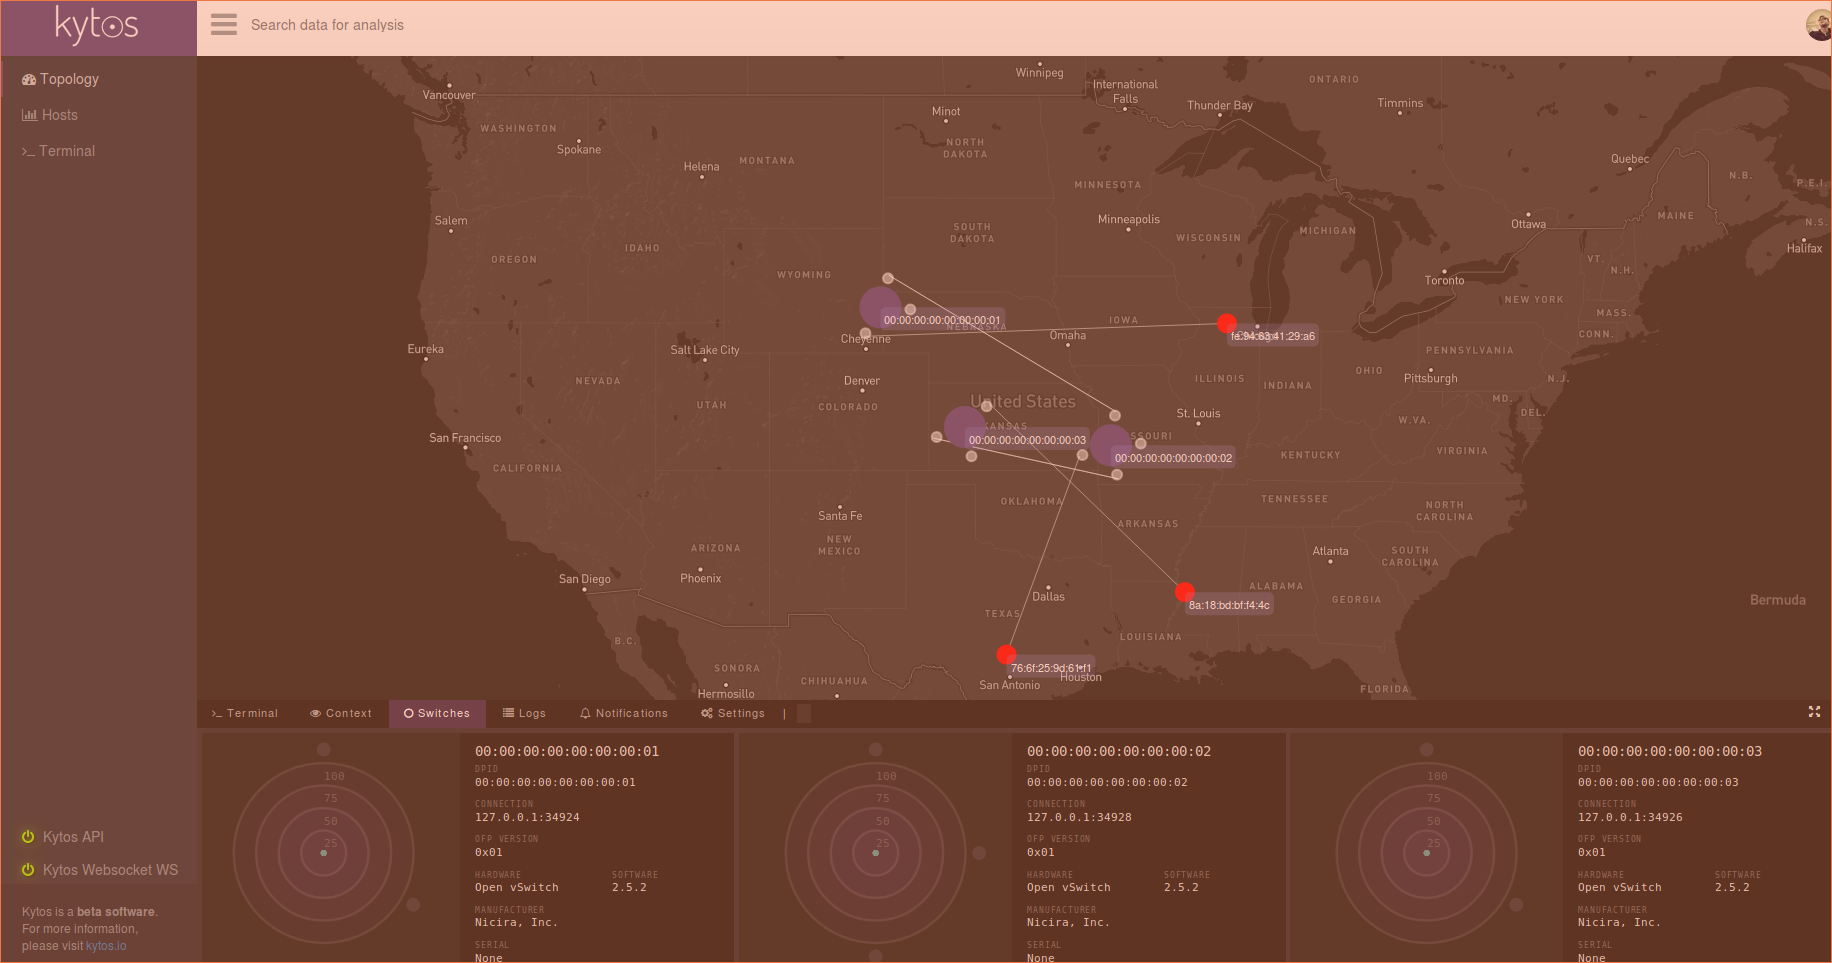Visit the kytos.io link

pyautogui.click(x=106, y=946)
